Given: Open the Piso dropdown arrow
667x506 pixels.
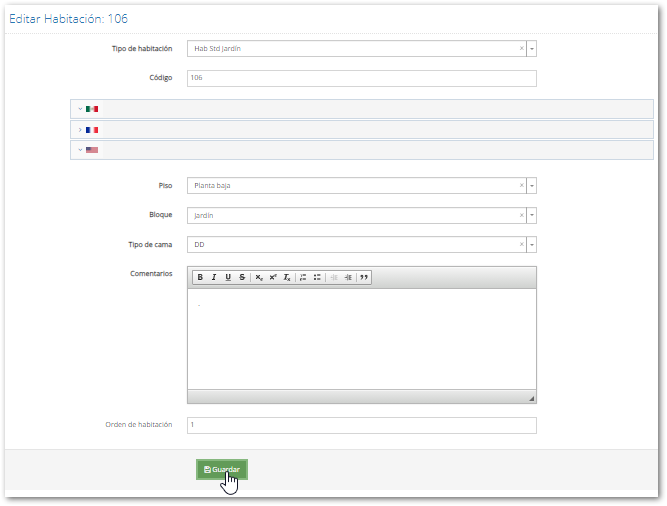Looking at the screenshot, I should point(532,185).
